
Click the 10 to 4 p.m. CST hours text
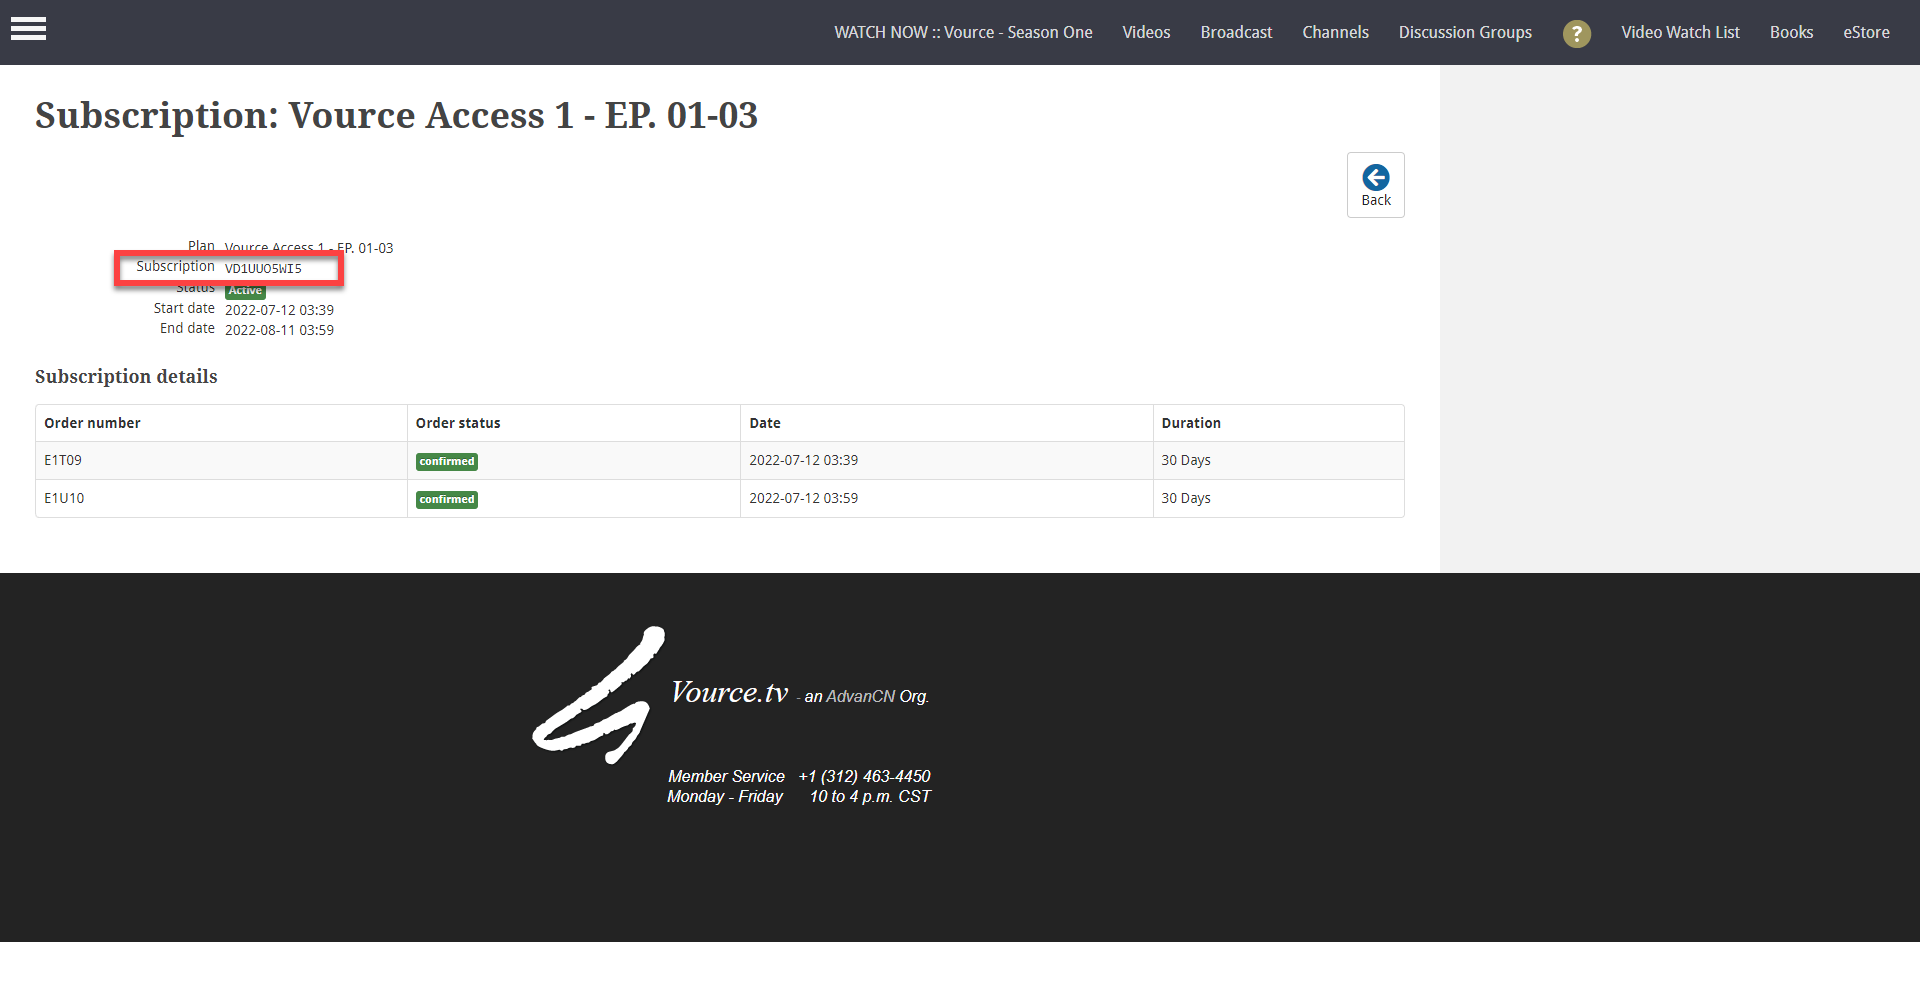[x=870, y=796]
